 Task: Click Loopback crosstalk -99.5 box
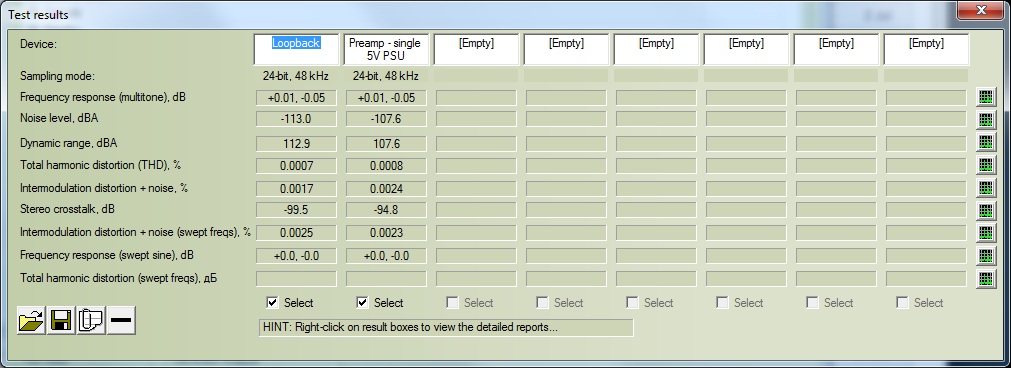click(297, 210)
